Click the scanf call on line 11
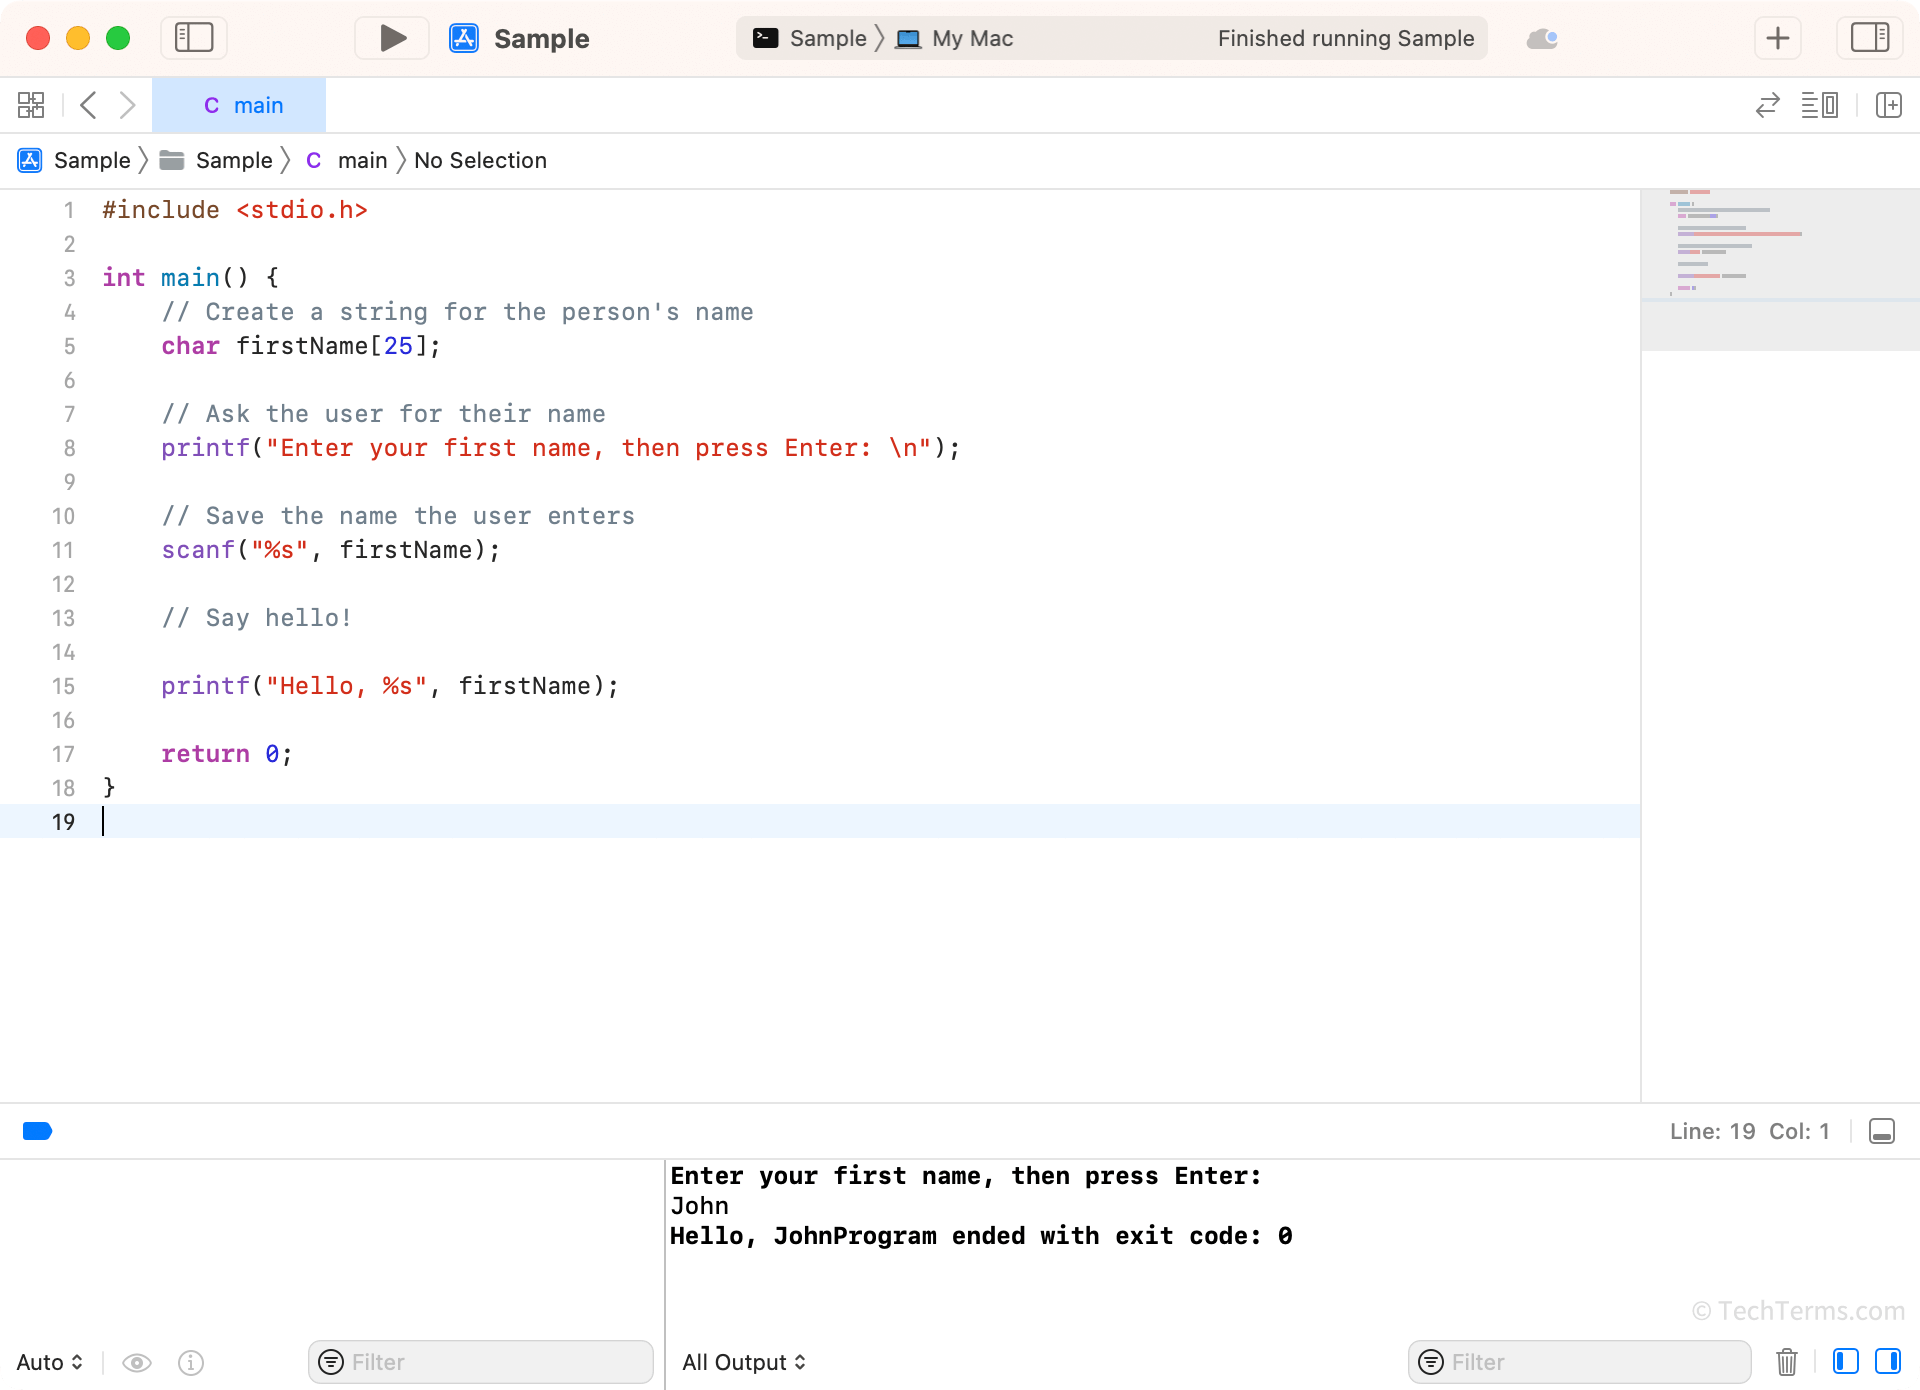1920x1390 pixels. (331, 550)
